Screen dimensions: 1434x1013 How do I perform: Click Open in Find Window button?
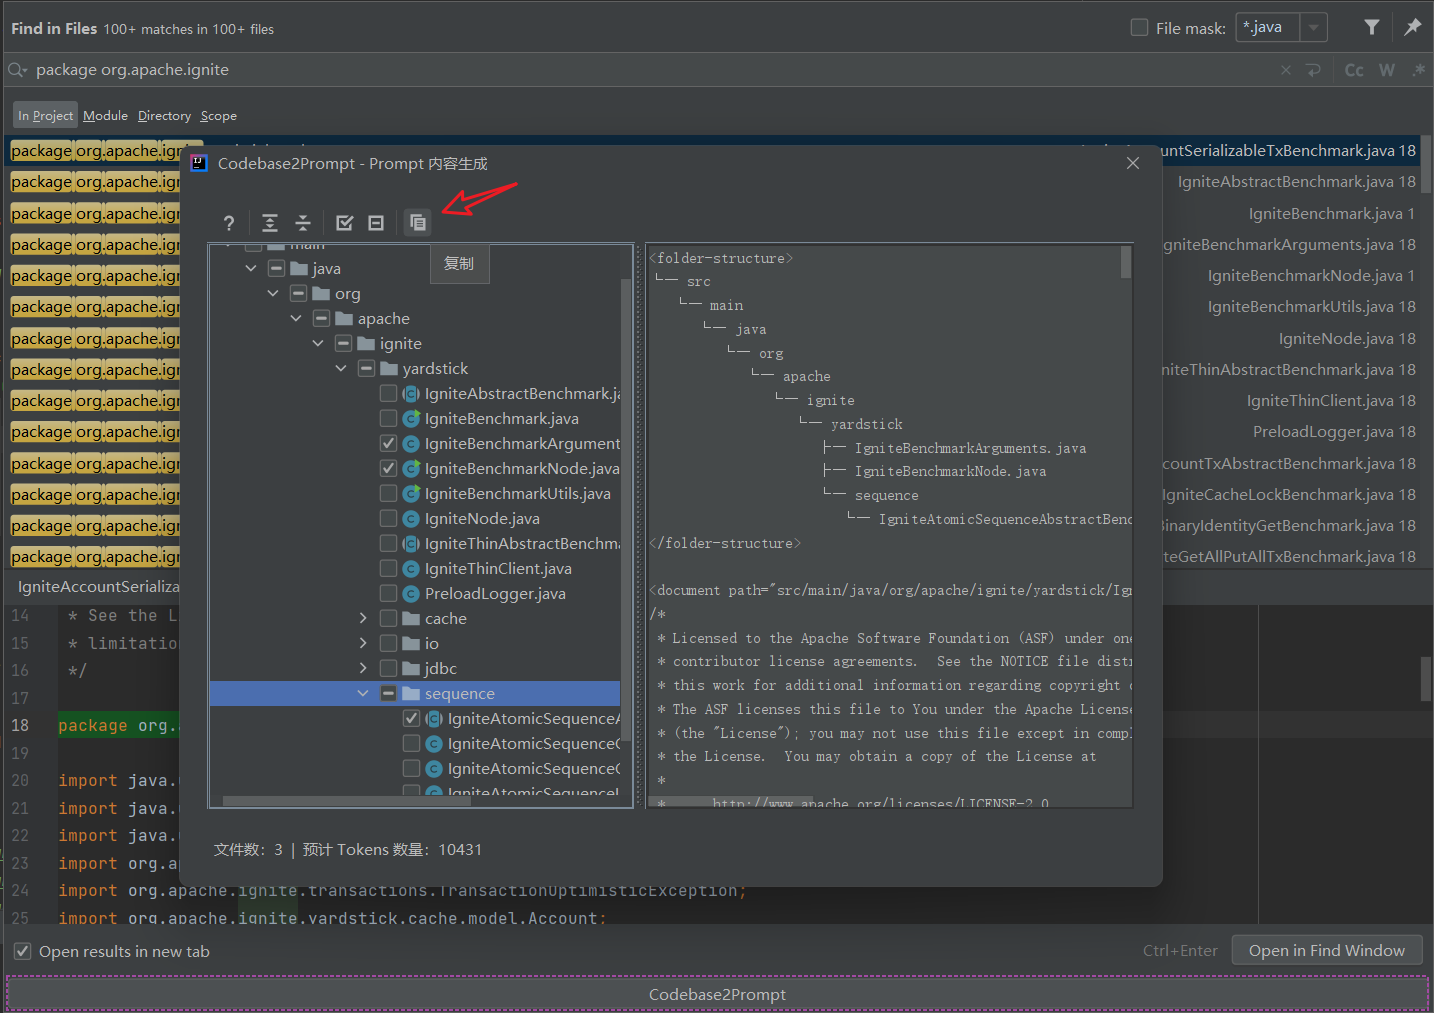pyautogui.click(x=1327, y=950)
